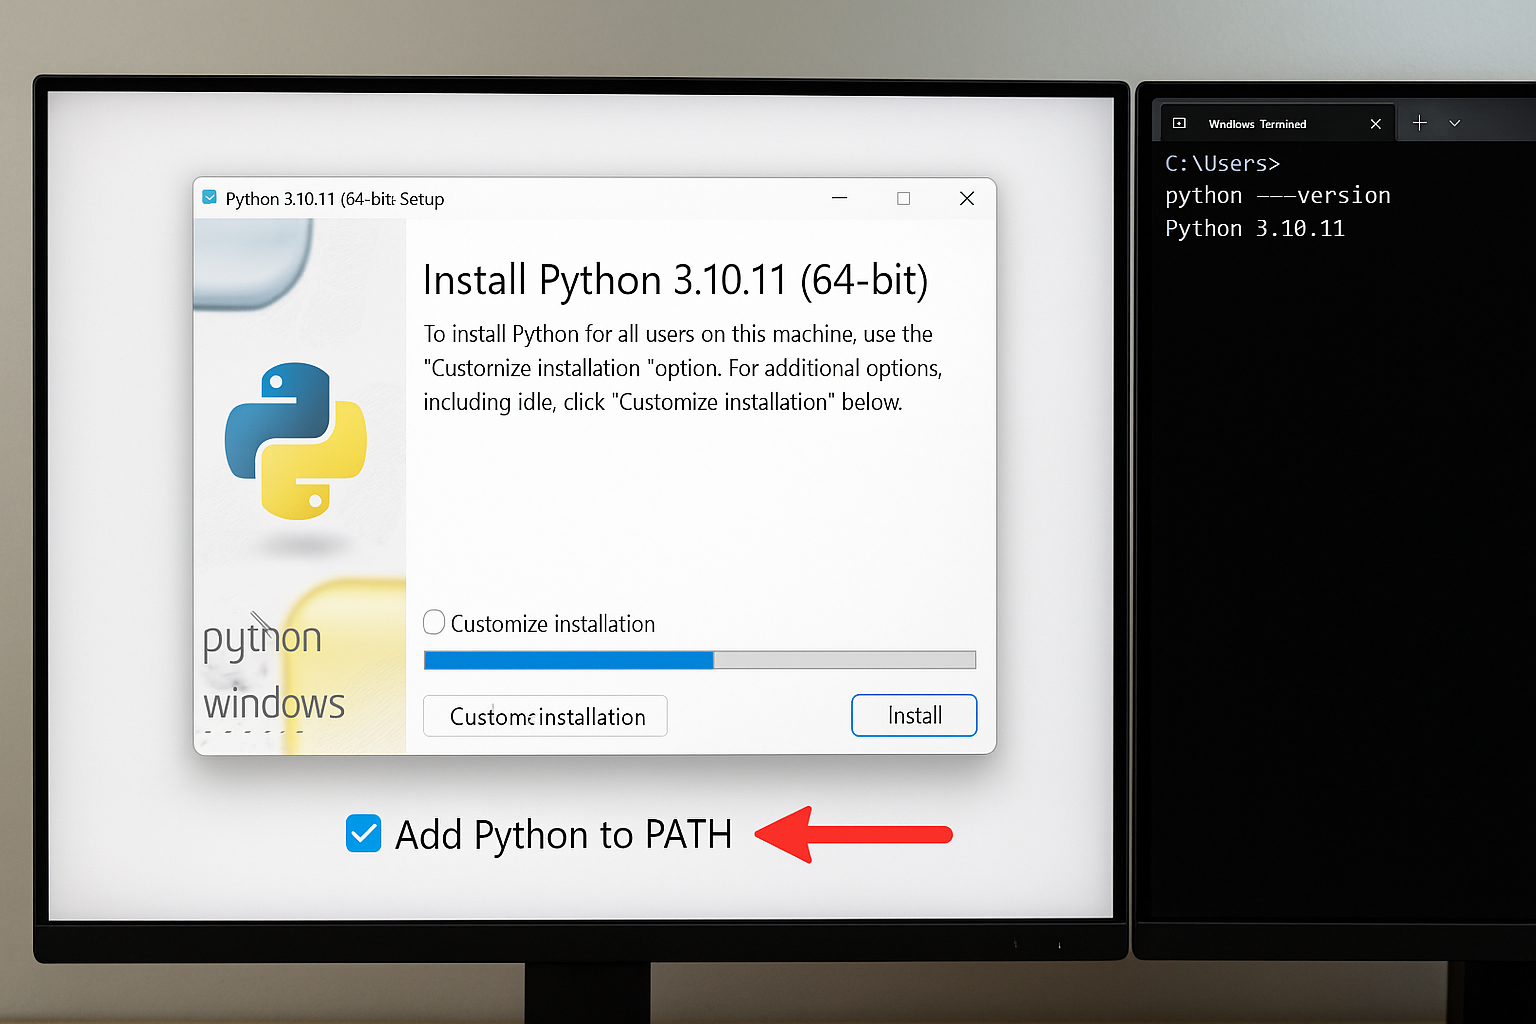Close the Python Setup dialog
Image resolution: width=1536 pixels, height=1024 pixels.
point(967,198)
